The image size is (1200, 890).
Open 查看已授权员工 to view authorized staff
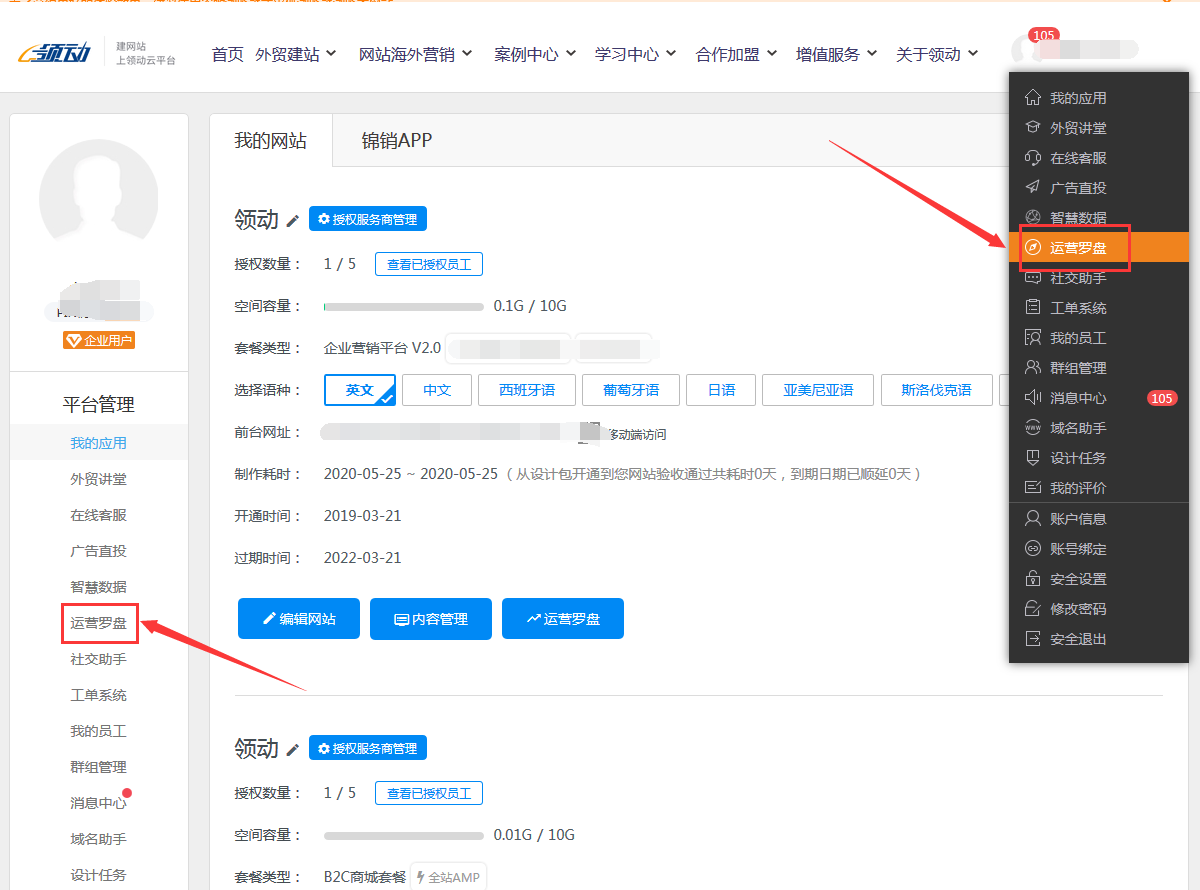428,263
